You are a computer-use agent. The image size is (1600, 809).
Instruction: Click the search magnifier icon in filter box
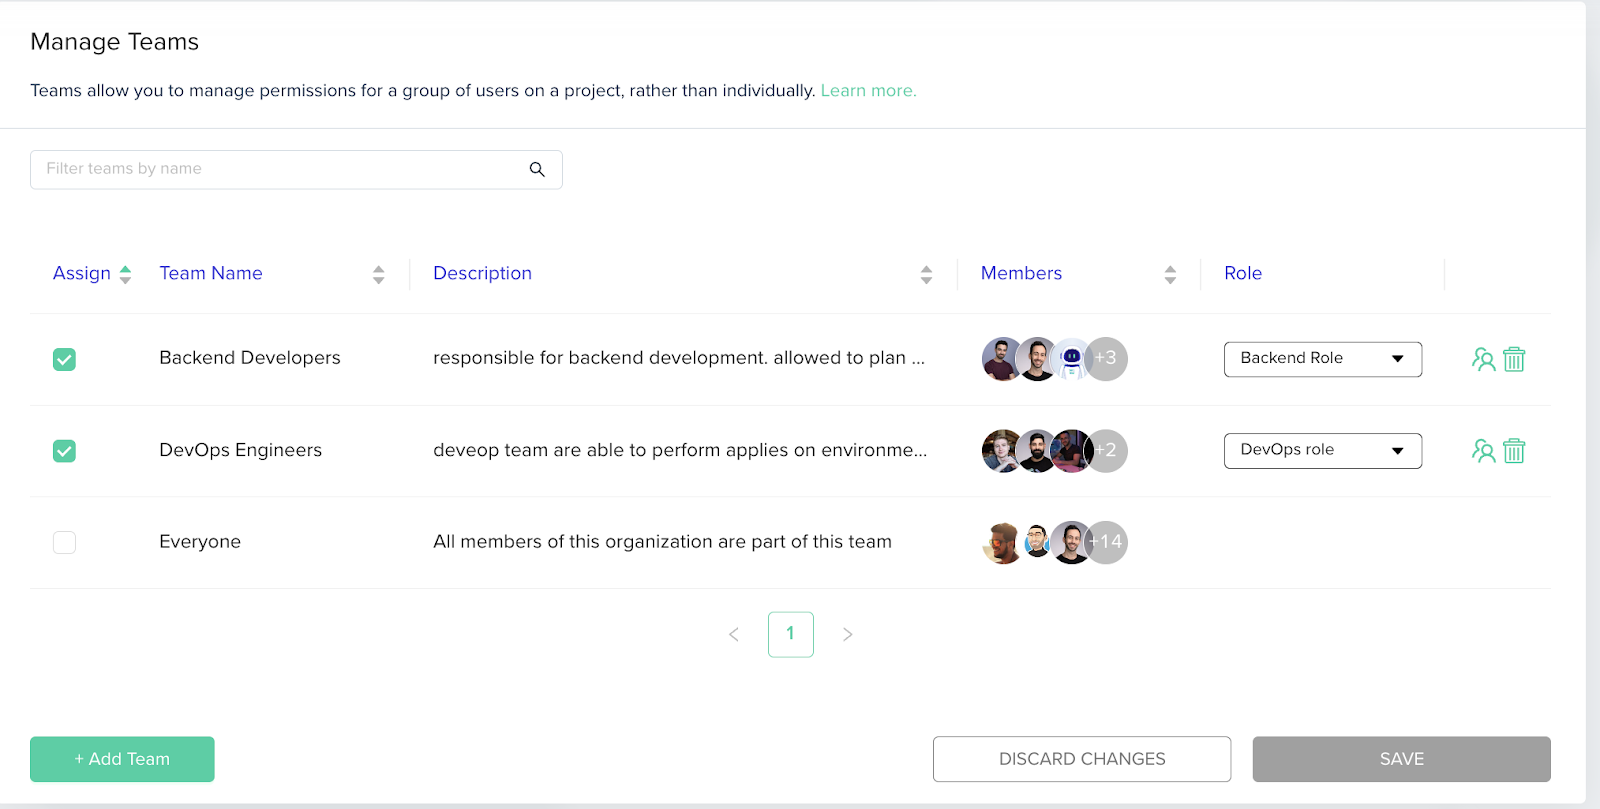coord(537,169)
